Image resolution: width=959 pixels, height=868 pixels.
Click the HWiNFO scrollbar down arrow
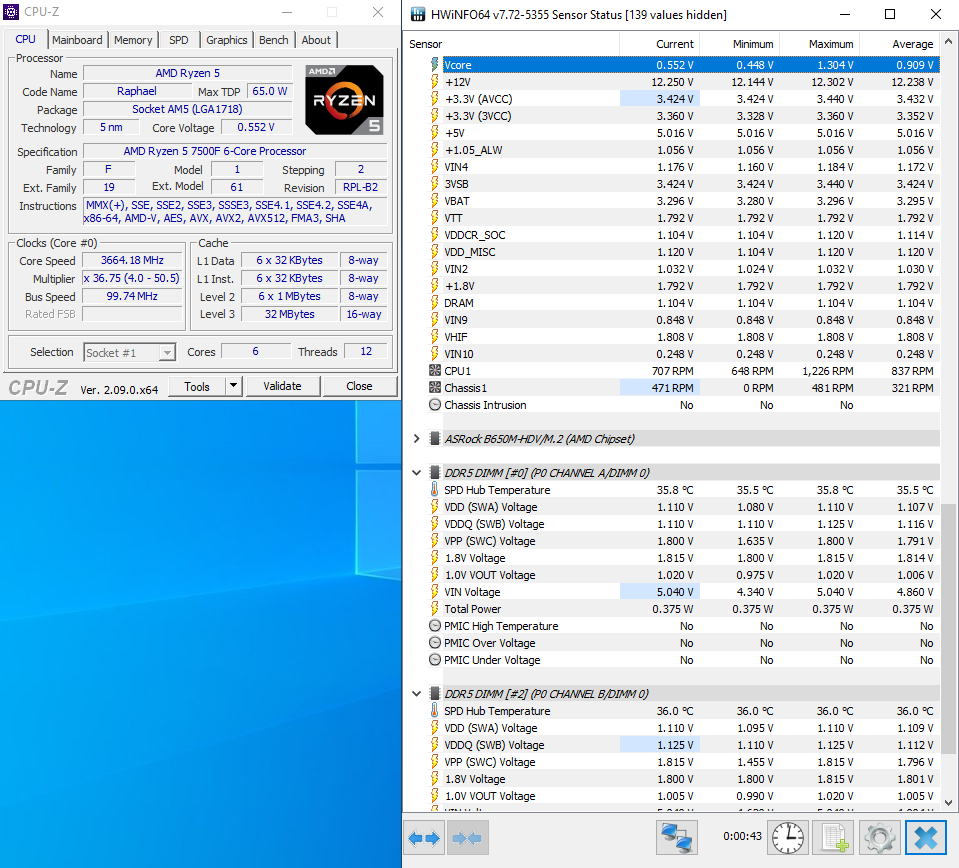[x=948, y=803]
